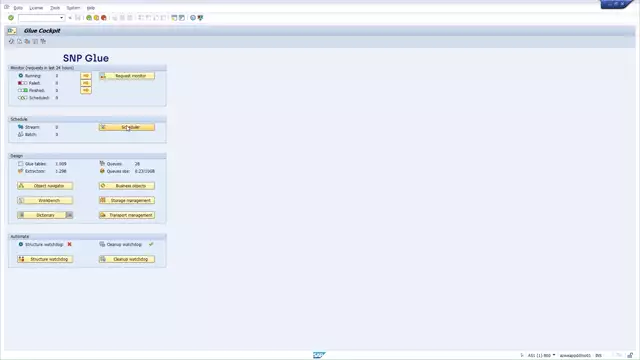
Task: Open the Goto menu
Action: 18,8
